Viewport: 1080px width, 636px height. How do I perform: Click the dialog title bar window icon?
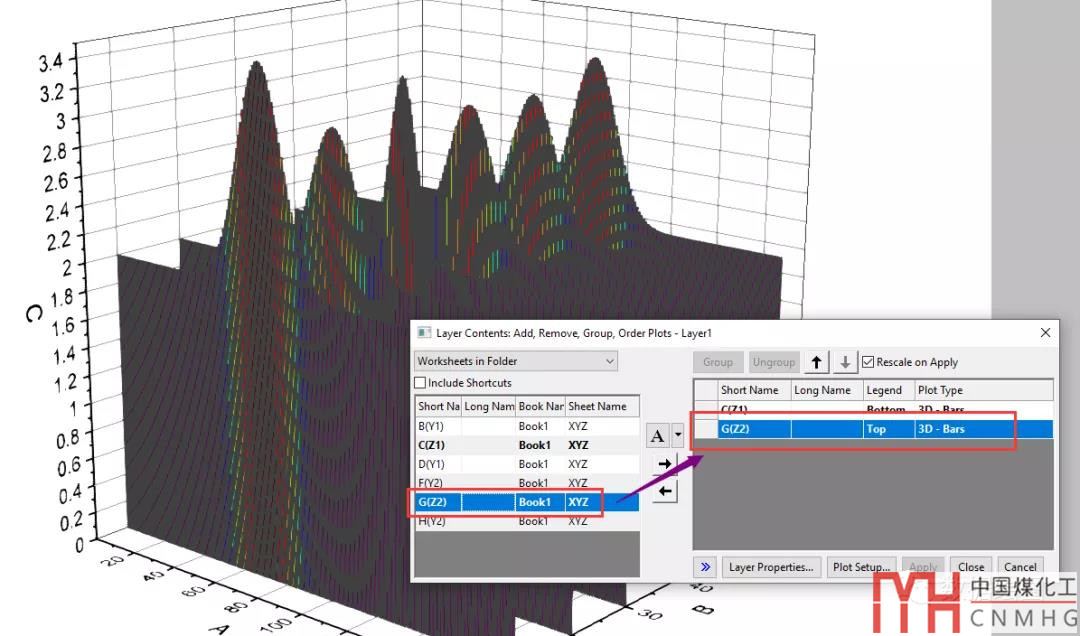coord(424,333)
